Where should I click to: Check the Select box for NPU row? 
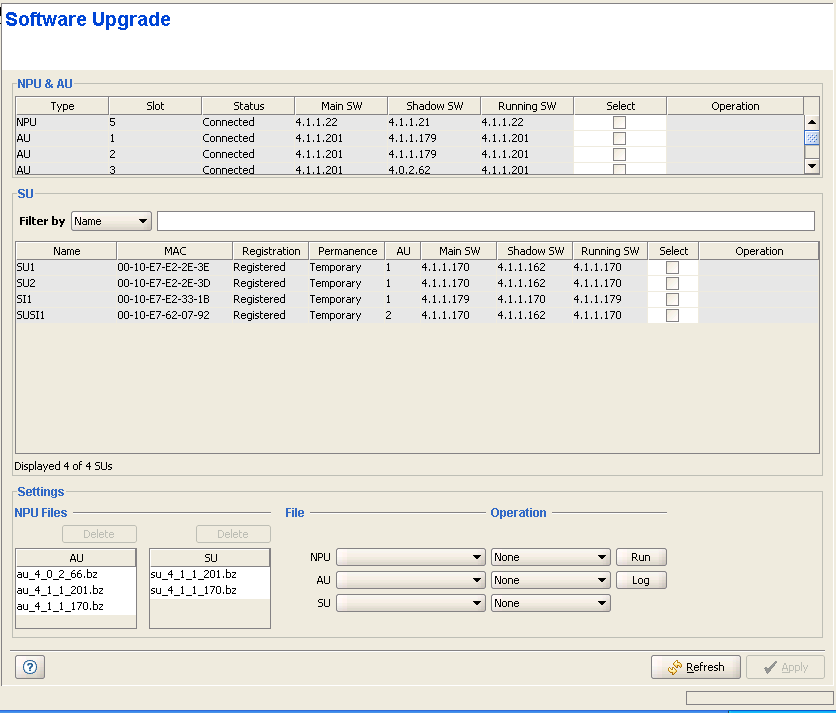[619, 122]
